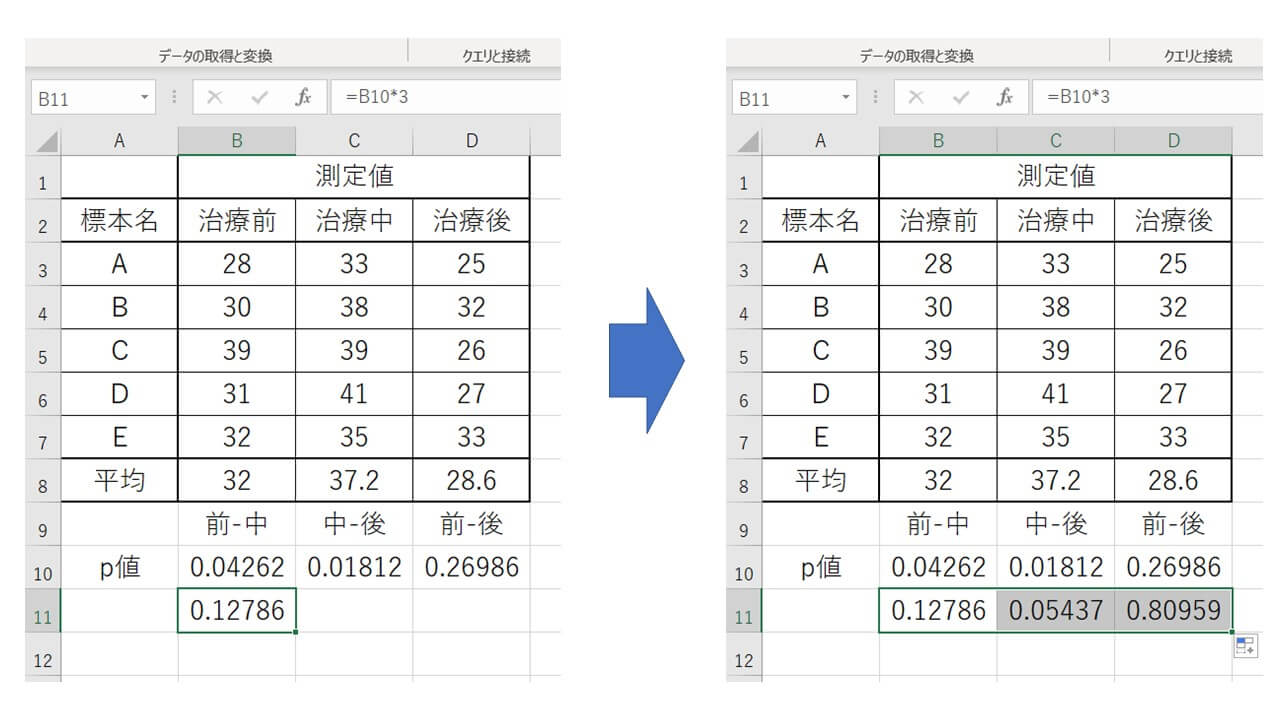Click the Name Box showing B11 in right window
This screenshot has height=720, width=1280.
click(780, 98)
